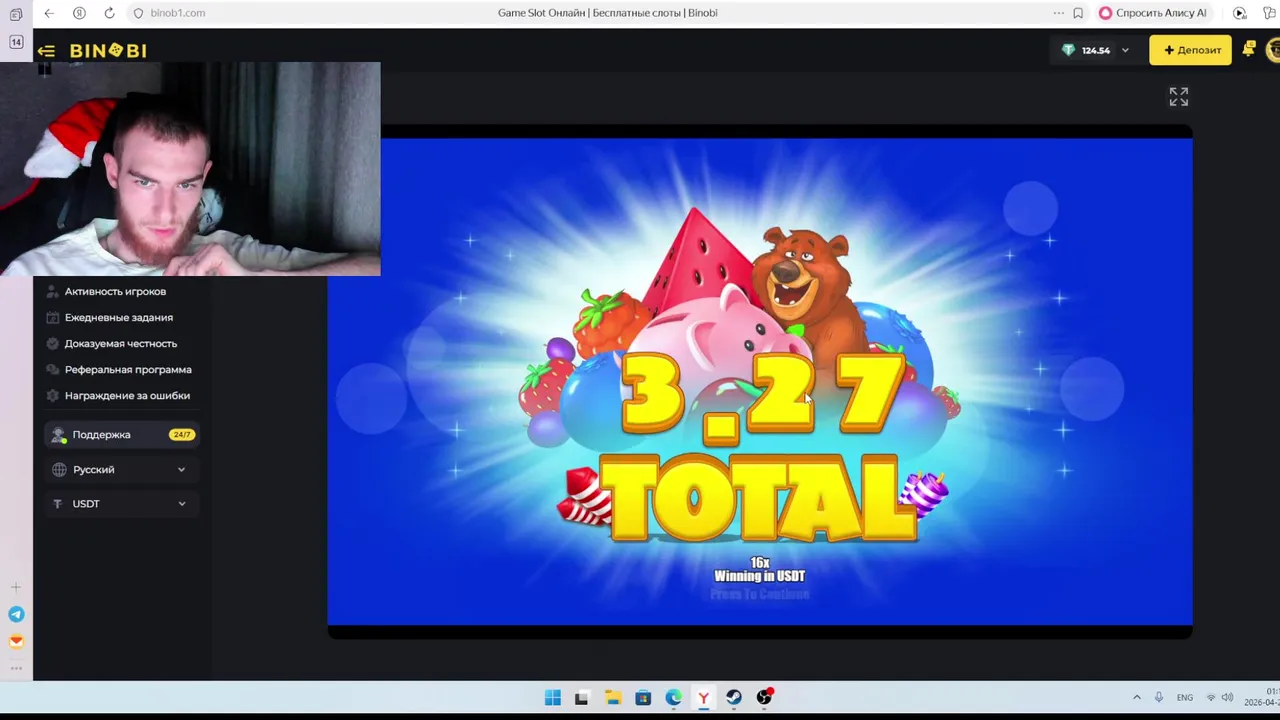This screenshot has width=1280, height=720.
Task: Click Press To Continue in the game
Action: pyautogui.click(x=760, y=594)
